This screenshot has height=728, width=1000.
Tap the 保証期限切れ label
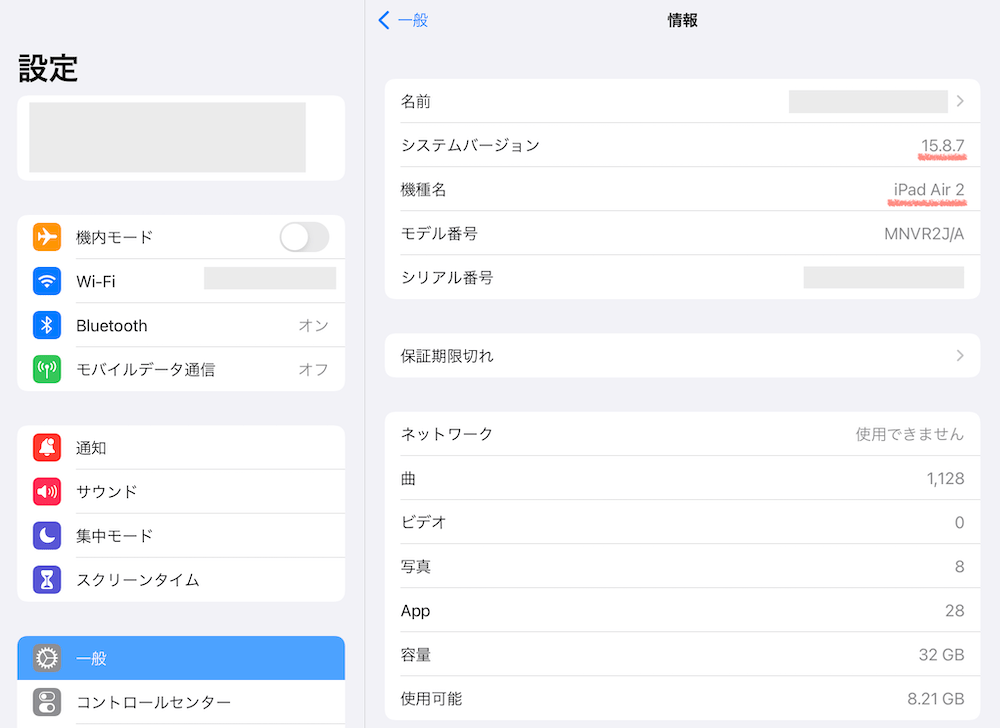[x=447, y=356]
